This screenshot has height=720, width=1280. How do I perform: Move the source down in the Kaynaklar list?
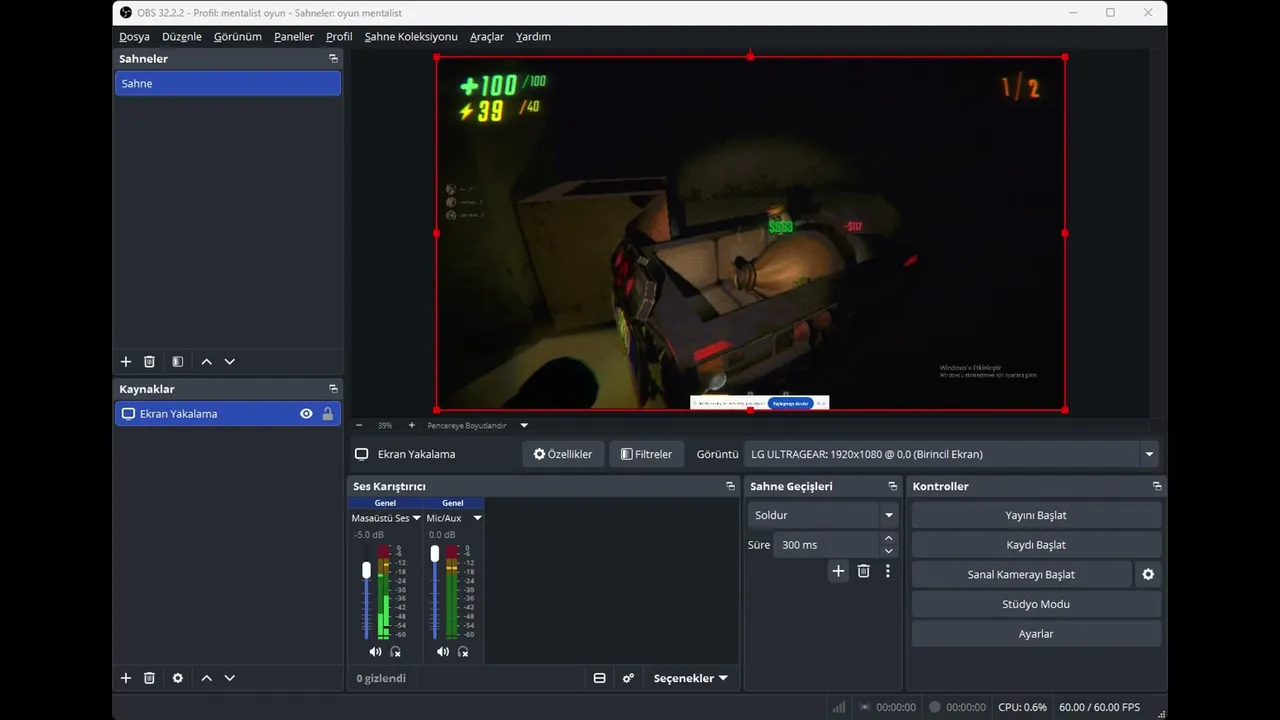[230, 678]
